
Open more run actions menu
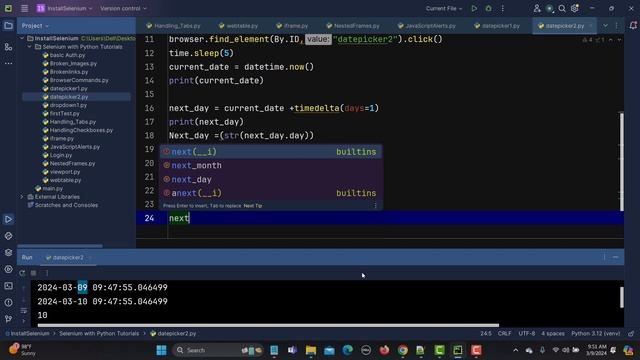point(503,8)
